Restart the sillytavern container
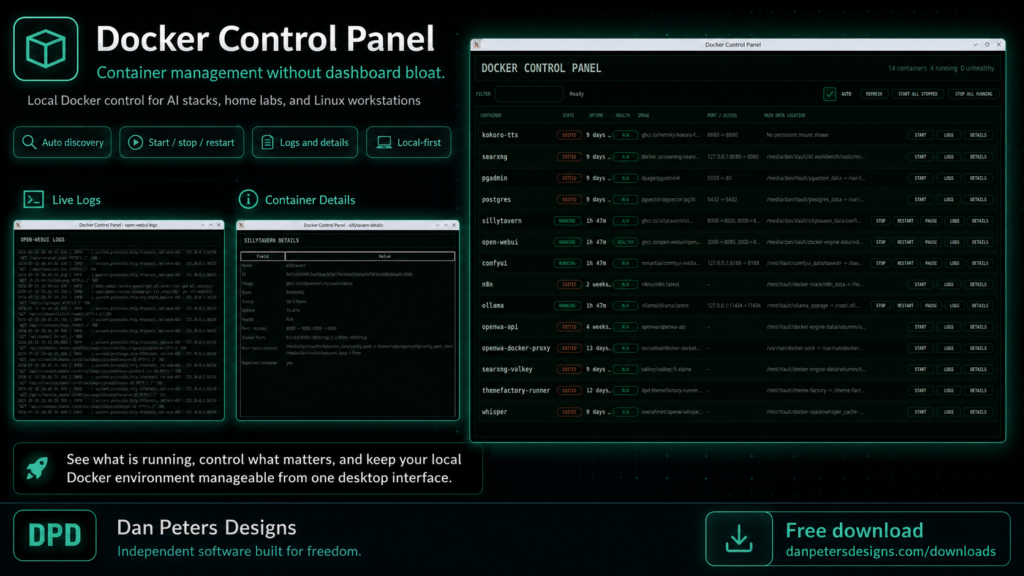 click(x=905, y=221)
